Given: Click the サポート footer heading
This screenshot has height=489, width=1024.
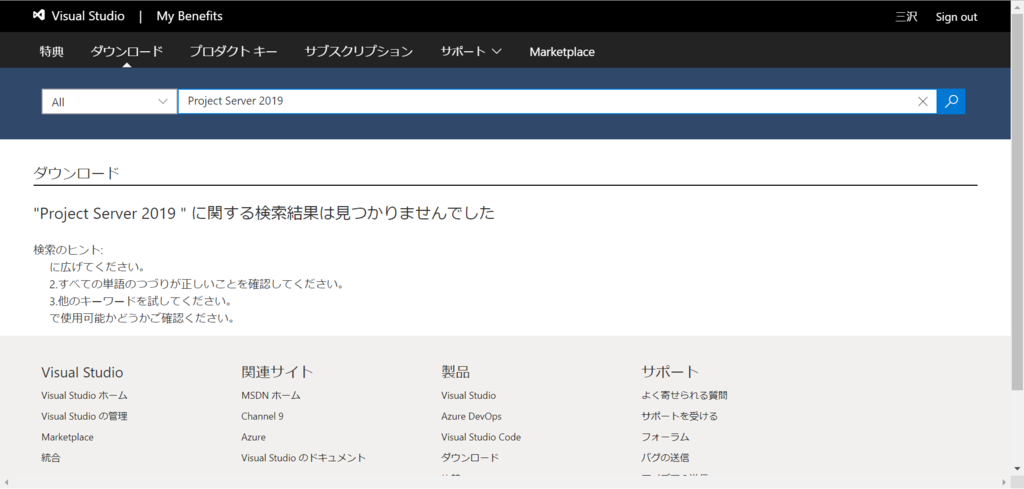Looking at the screenshot, I should point(670,371).
